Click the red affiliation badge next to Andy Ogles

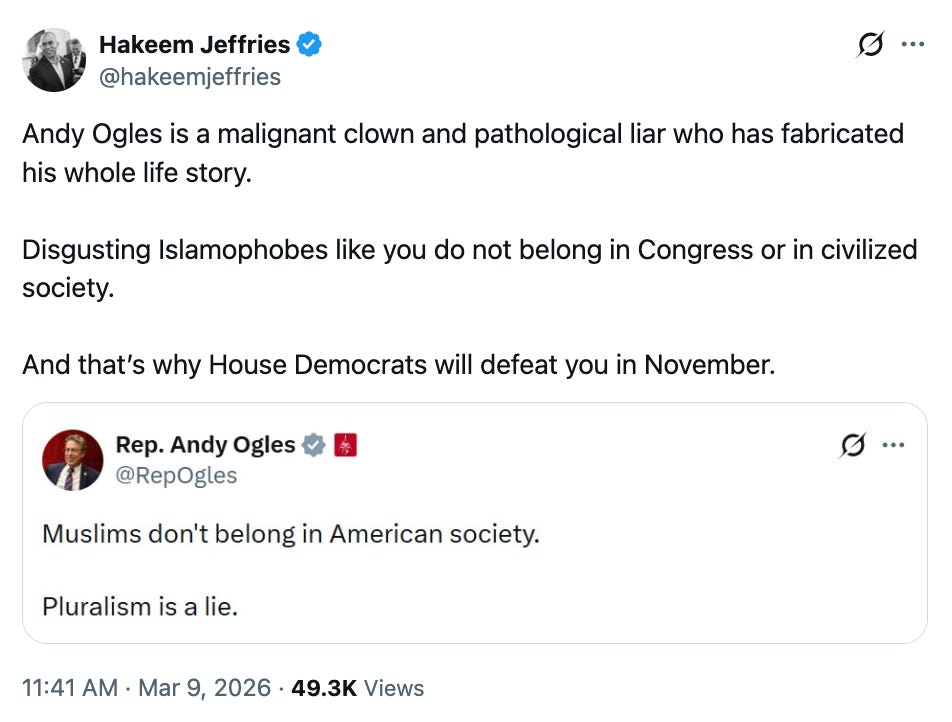pyautogui.click(x=345, y=445)
